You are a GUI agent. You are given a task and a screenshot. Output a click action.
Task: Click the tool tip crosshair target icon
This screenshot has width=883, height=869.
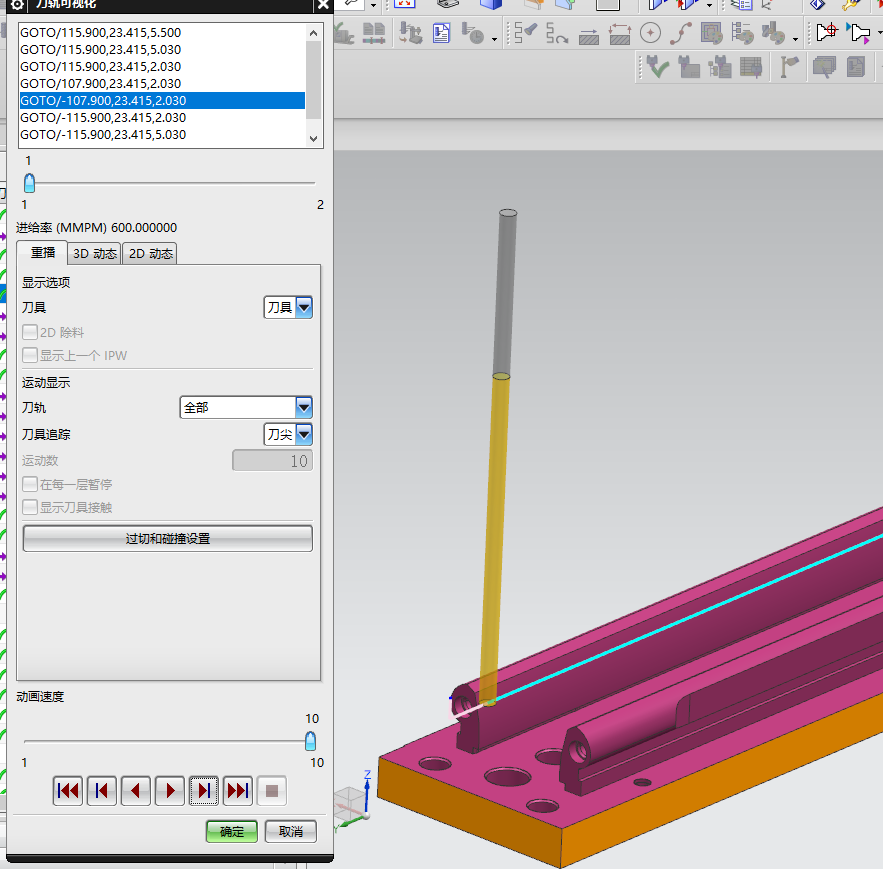tap(827, 32)
